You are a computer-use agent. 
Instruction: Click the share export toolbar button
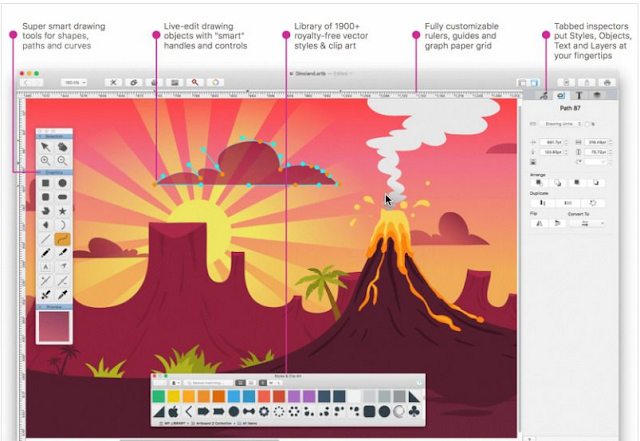click(587, 82)
